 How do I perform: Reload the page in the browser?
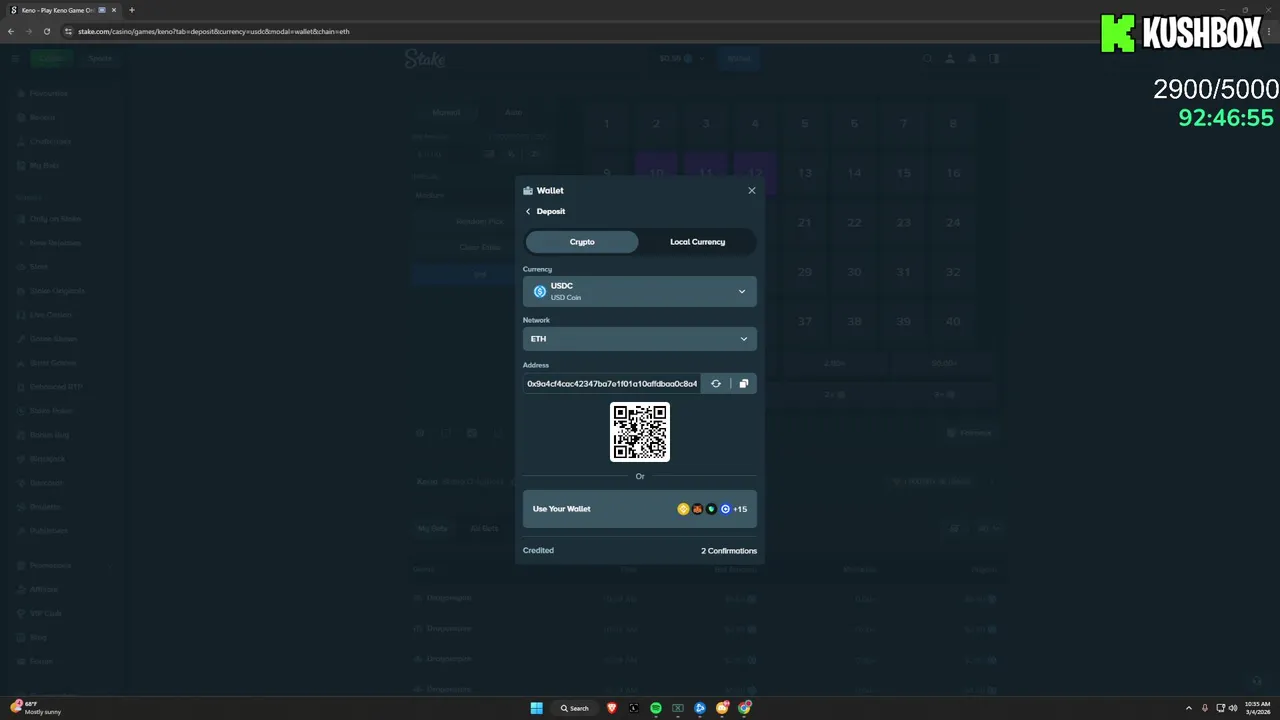click(47, 31)
